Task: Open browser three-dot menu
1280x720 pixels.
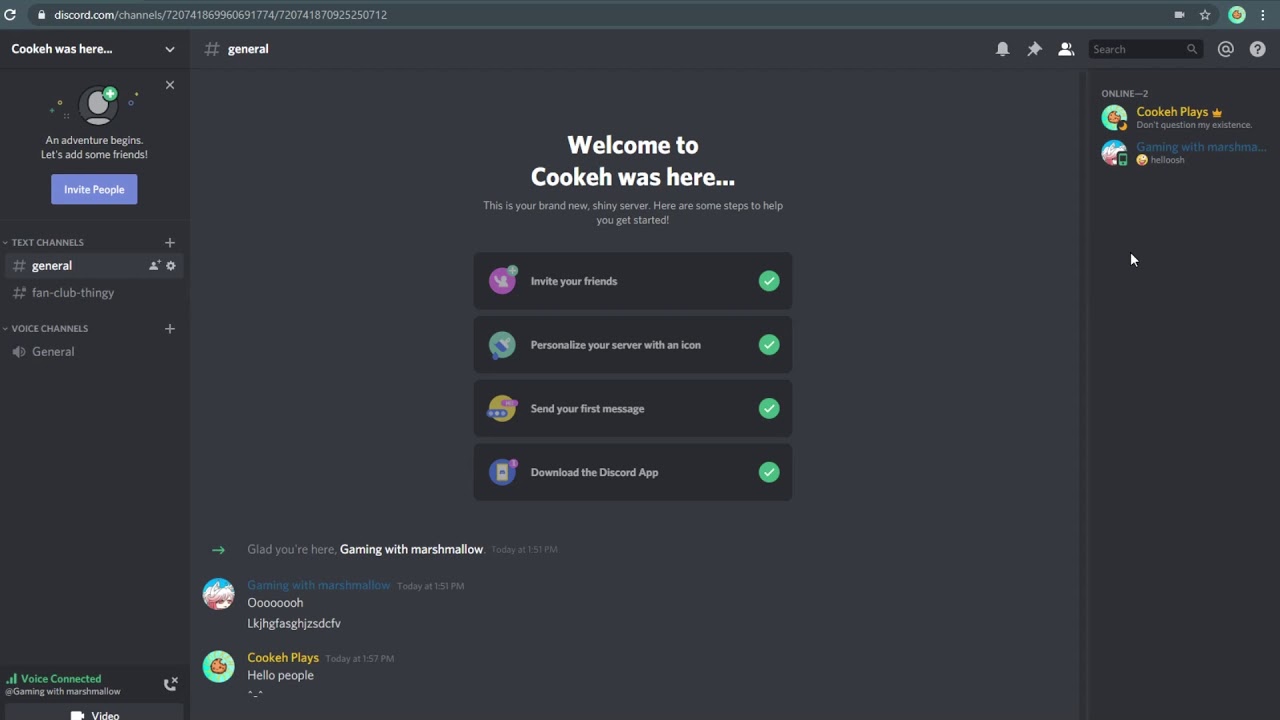Action: [x=1263, y=15]
